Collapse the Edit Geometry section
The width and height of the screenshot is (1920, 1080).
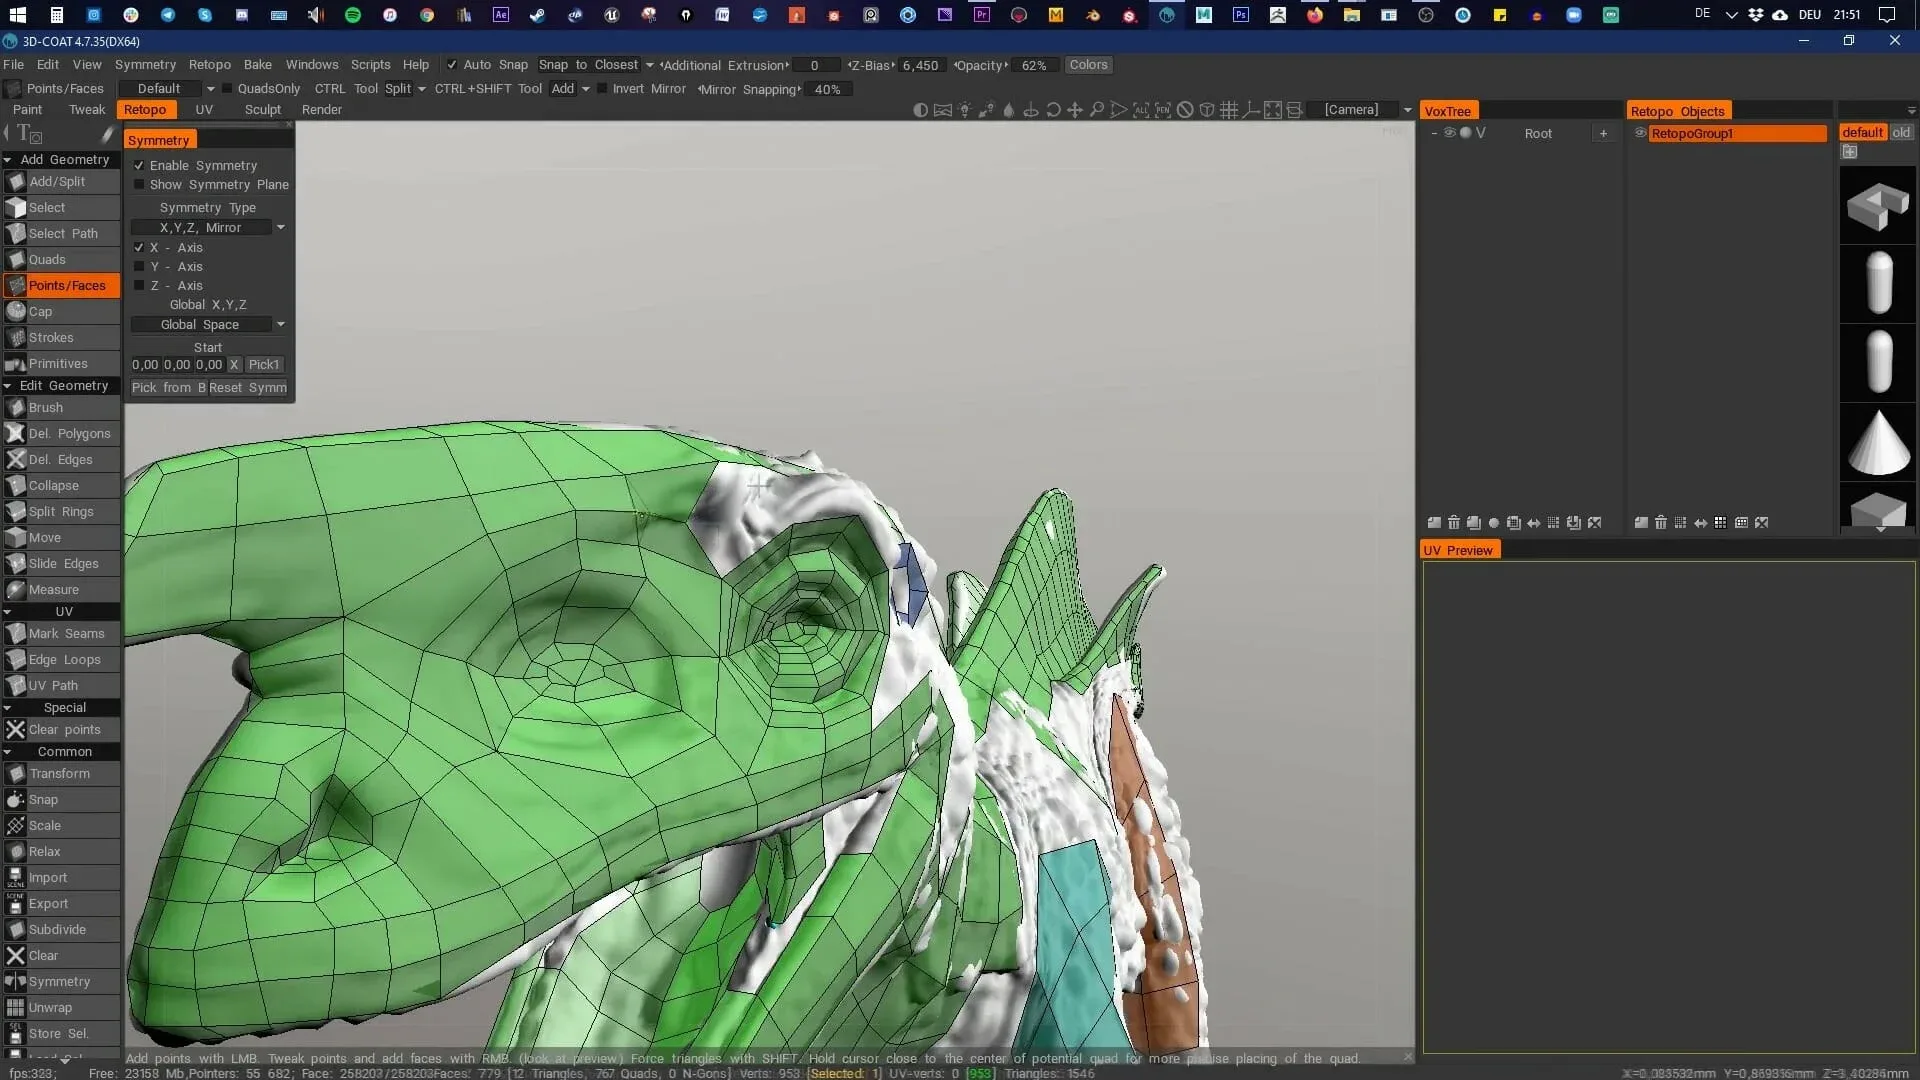coord(10,385)
